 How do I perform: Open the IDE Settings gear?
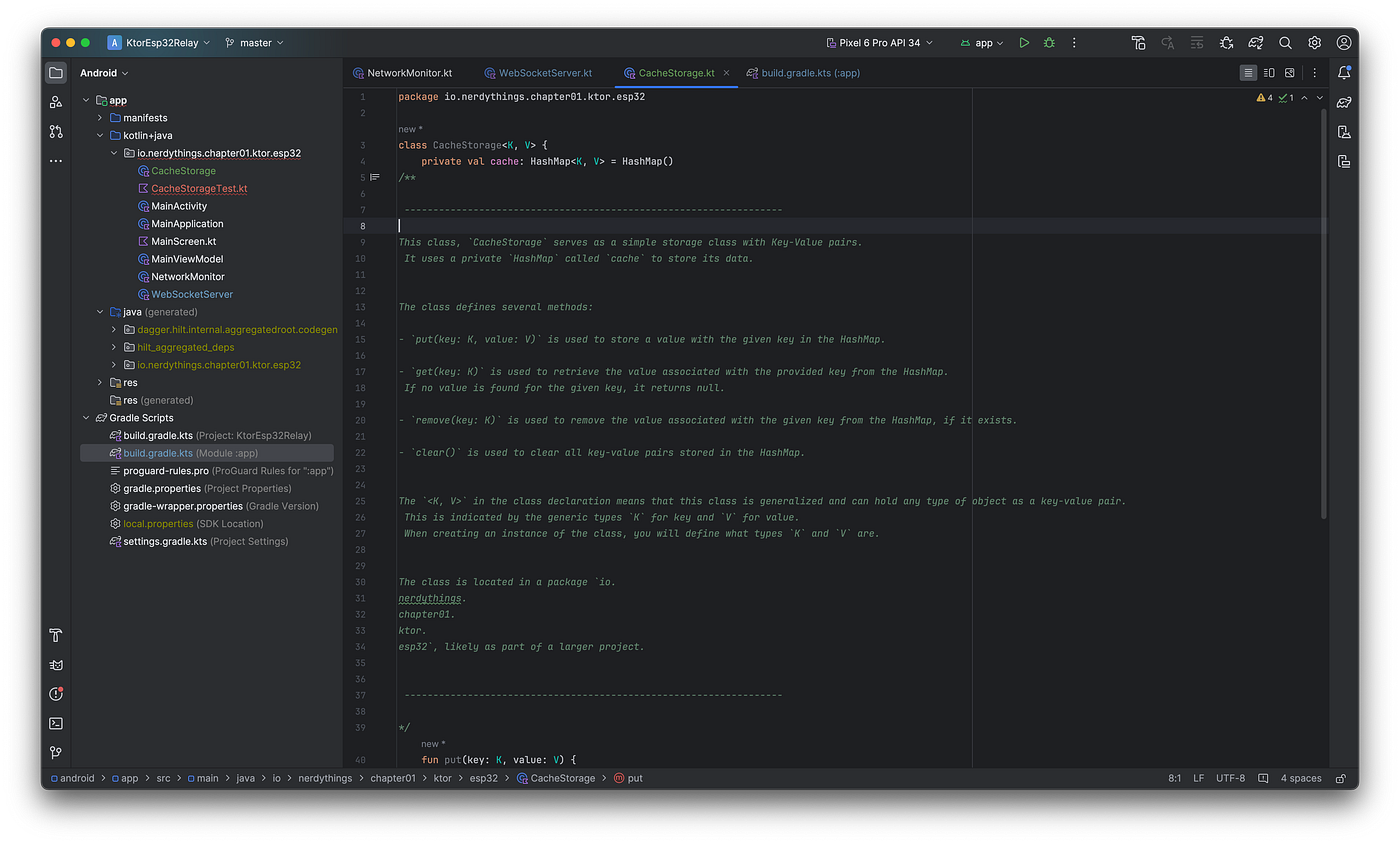pos(1315,43)
